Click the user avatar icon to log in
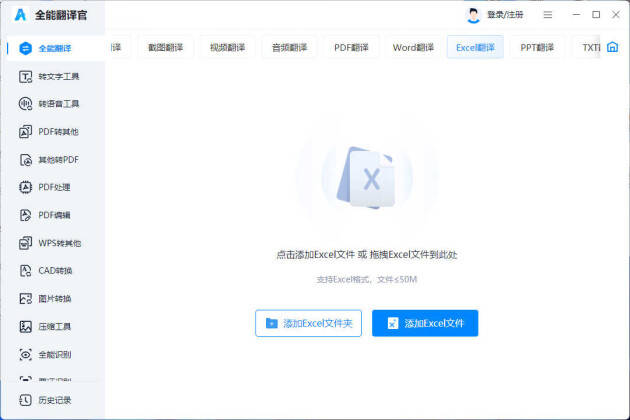The height and width of the screenshot is (420, 630). click(473, 15)
